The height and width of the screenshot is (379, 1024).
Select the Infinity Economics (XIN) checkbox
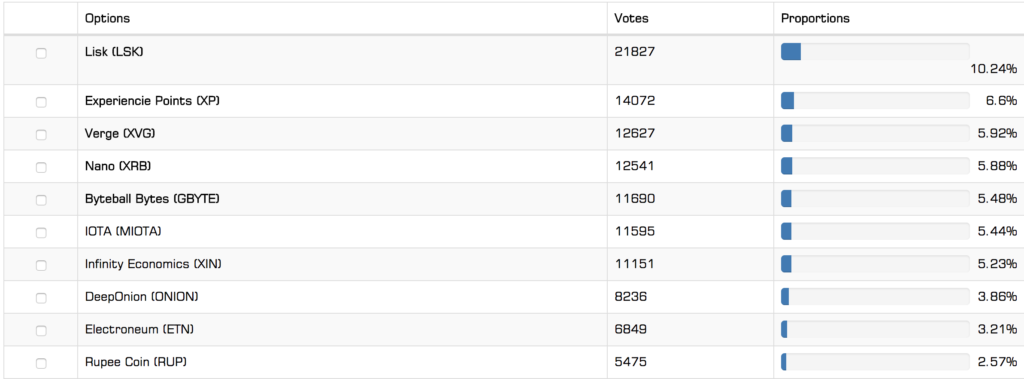coord(40,265)
